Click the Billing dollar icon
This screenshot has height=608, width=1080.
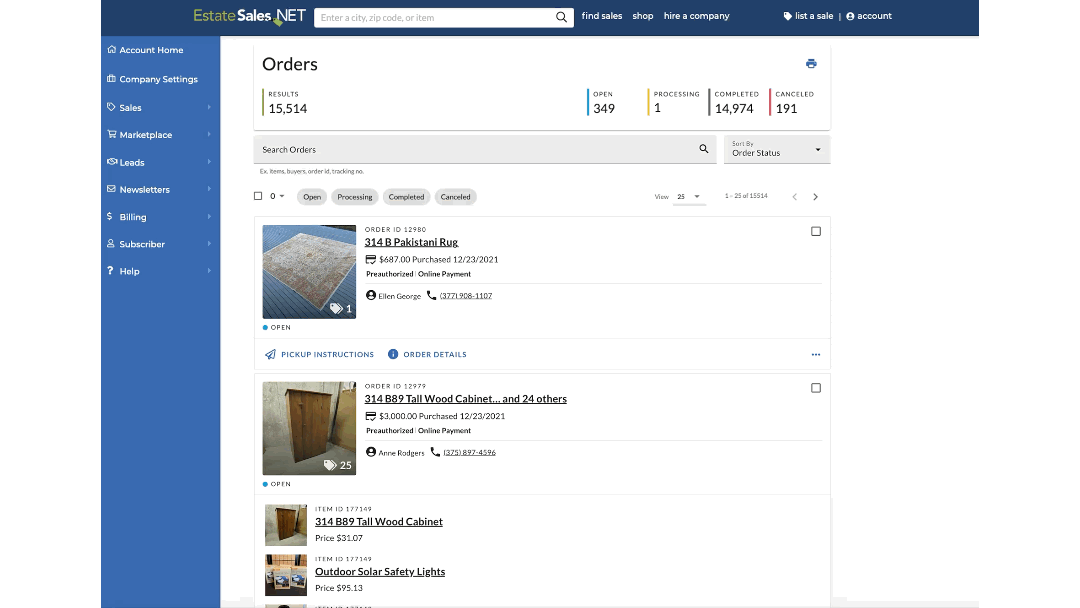[x=110, y=216]
